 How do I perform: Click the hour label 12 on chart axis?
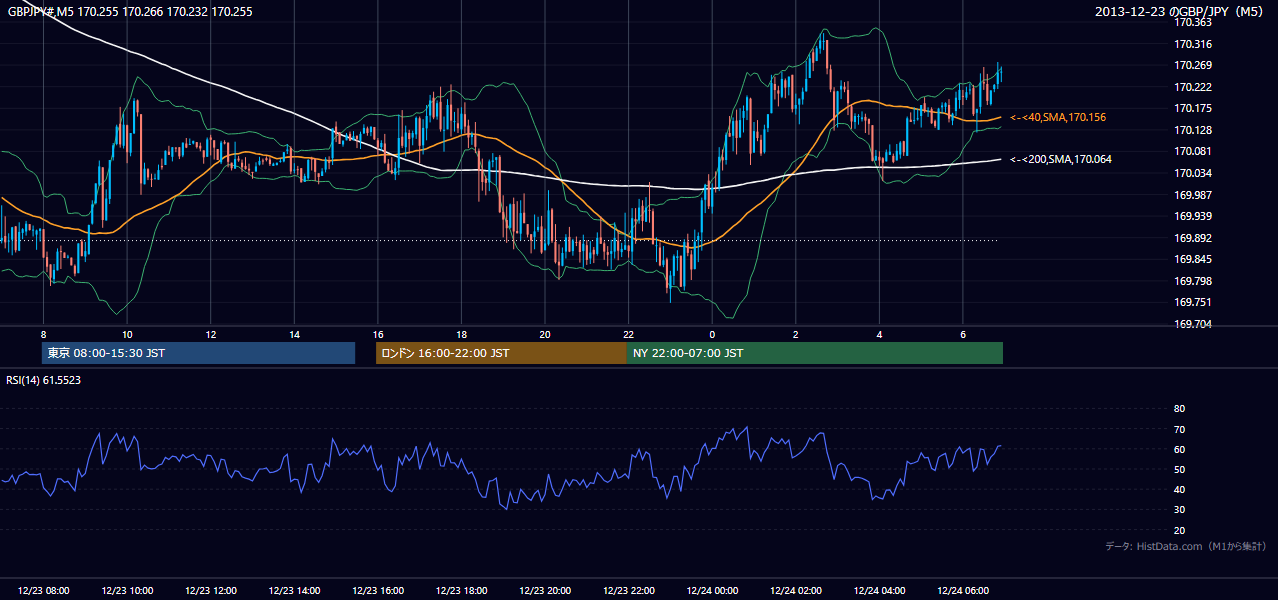[210, 334]
